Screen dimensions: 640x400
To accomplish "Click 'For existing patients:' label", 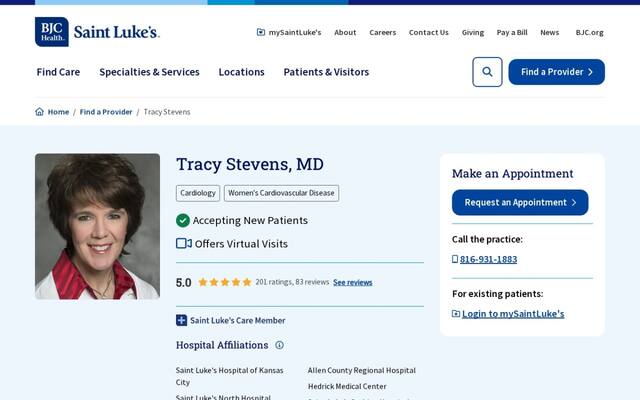I will click(498, 294).
